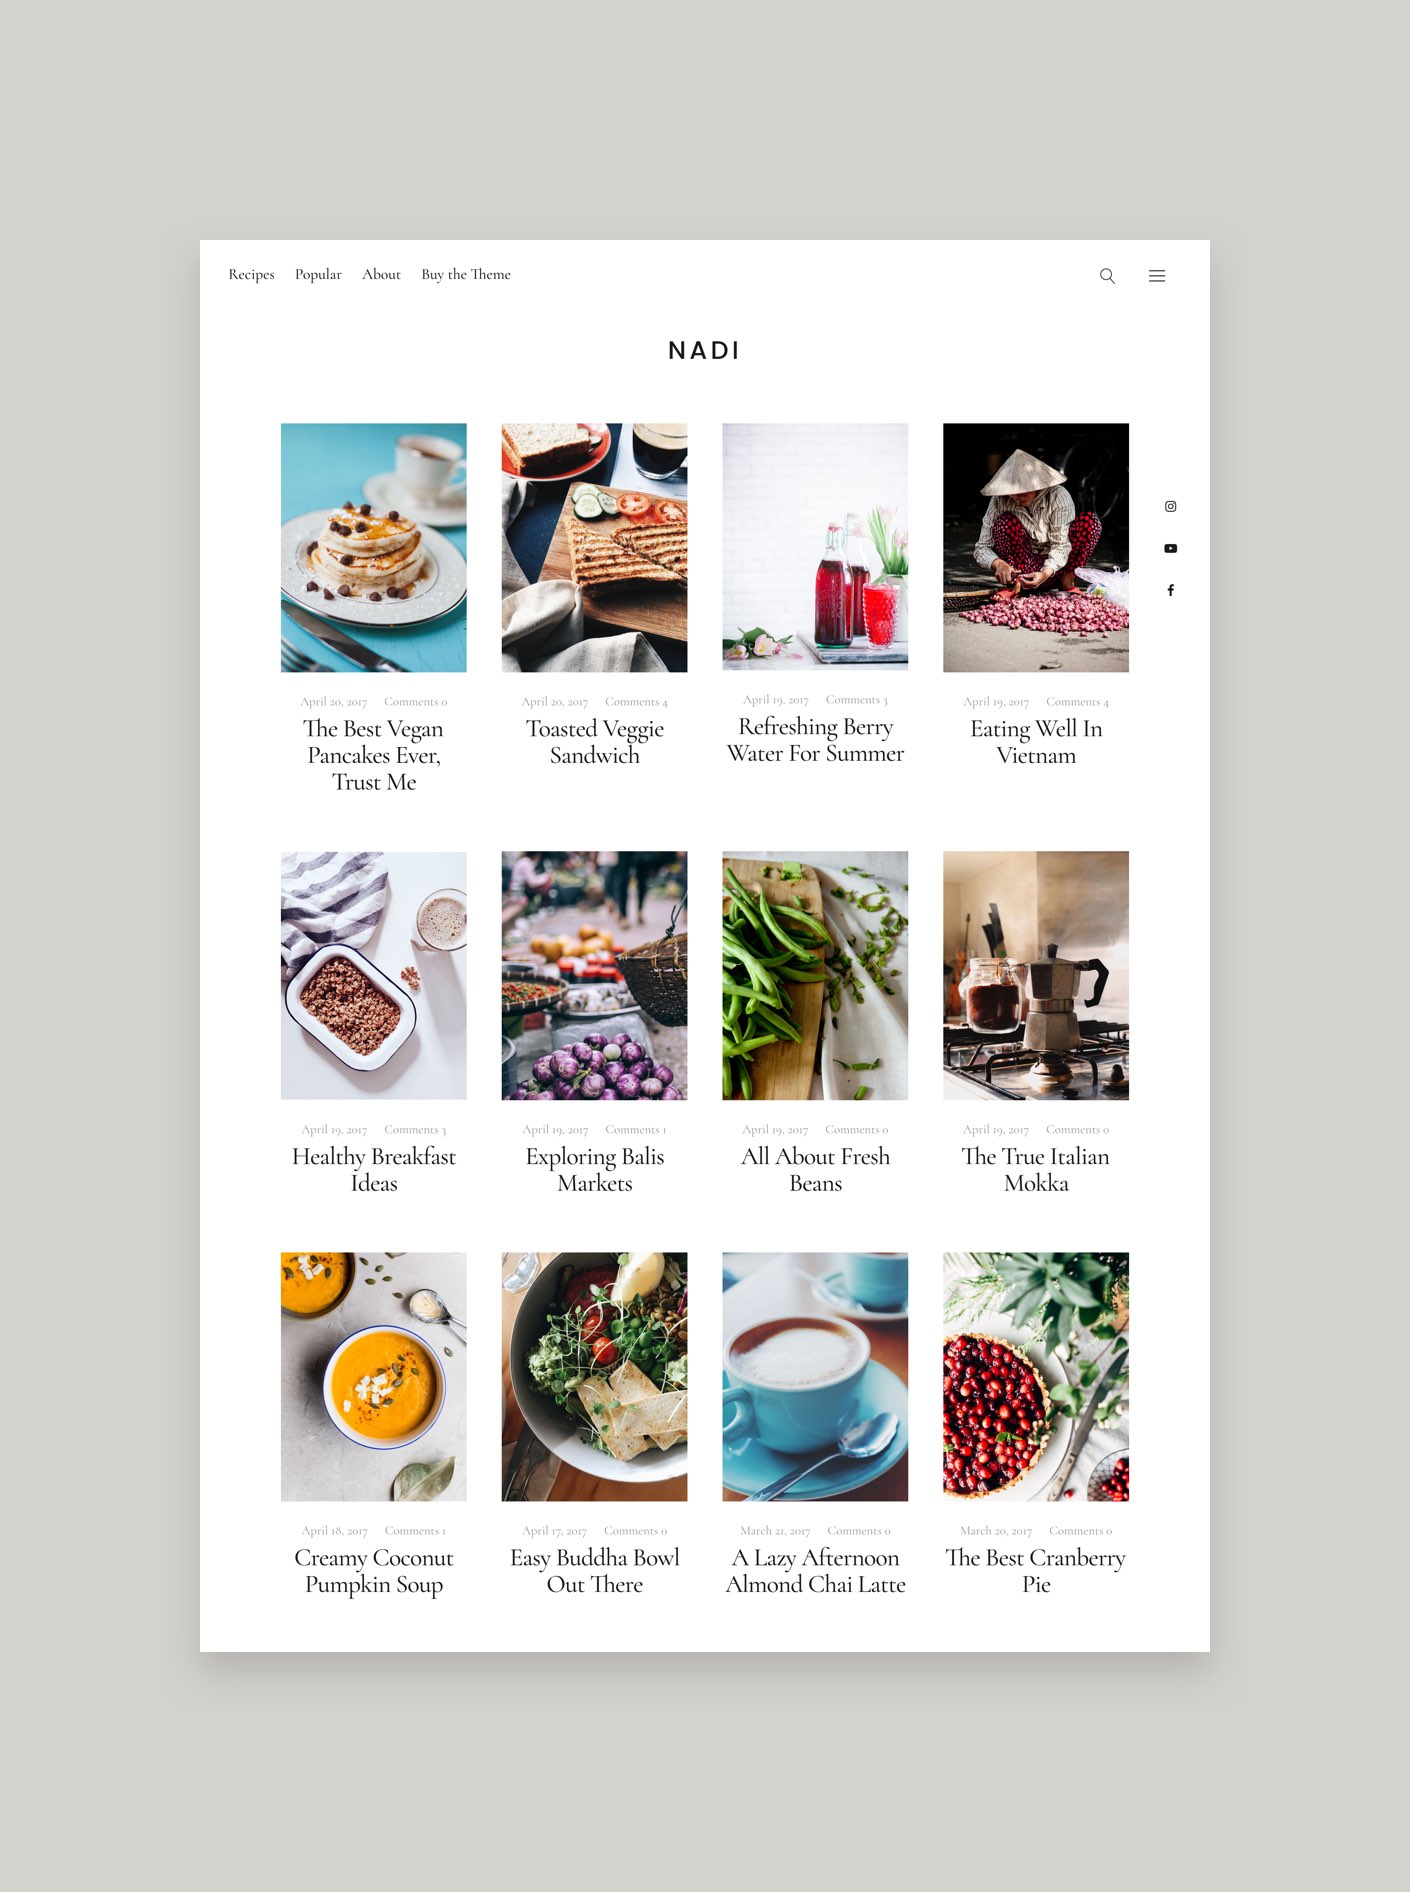Visit the Facebook social icon
Image resolution: width=1410 pixels, height=1892 pixels.
coord(1170,590)
